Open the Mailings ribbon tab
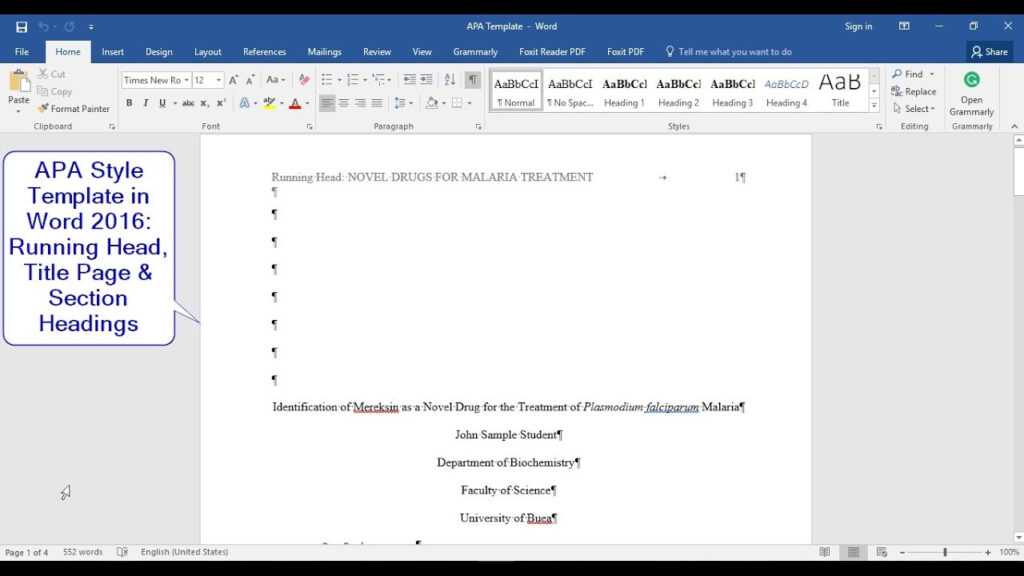Screen dimensions: 1024x576 click(325, 51)
